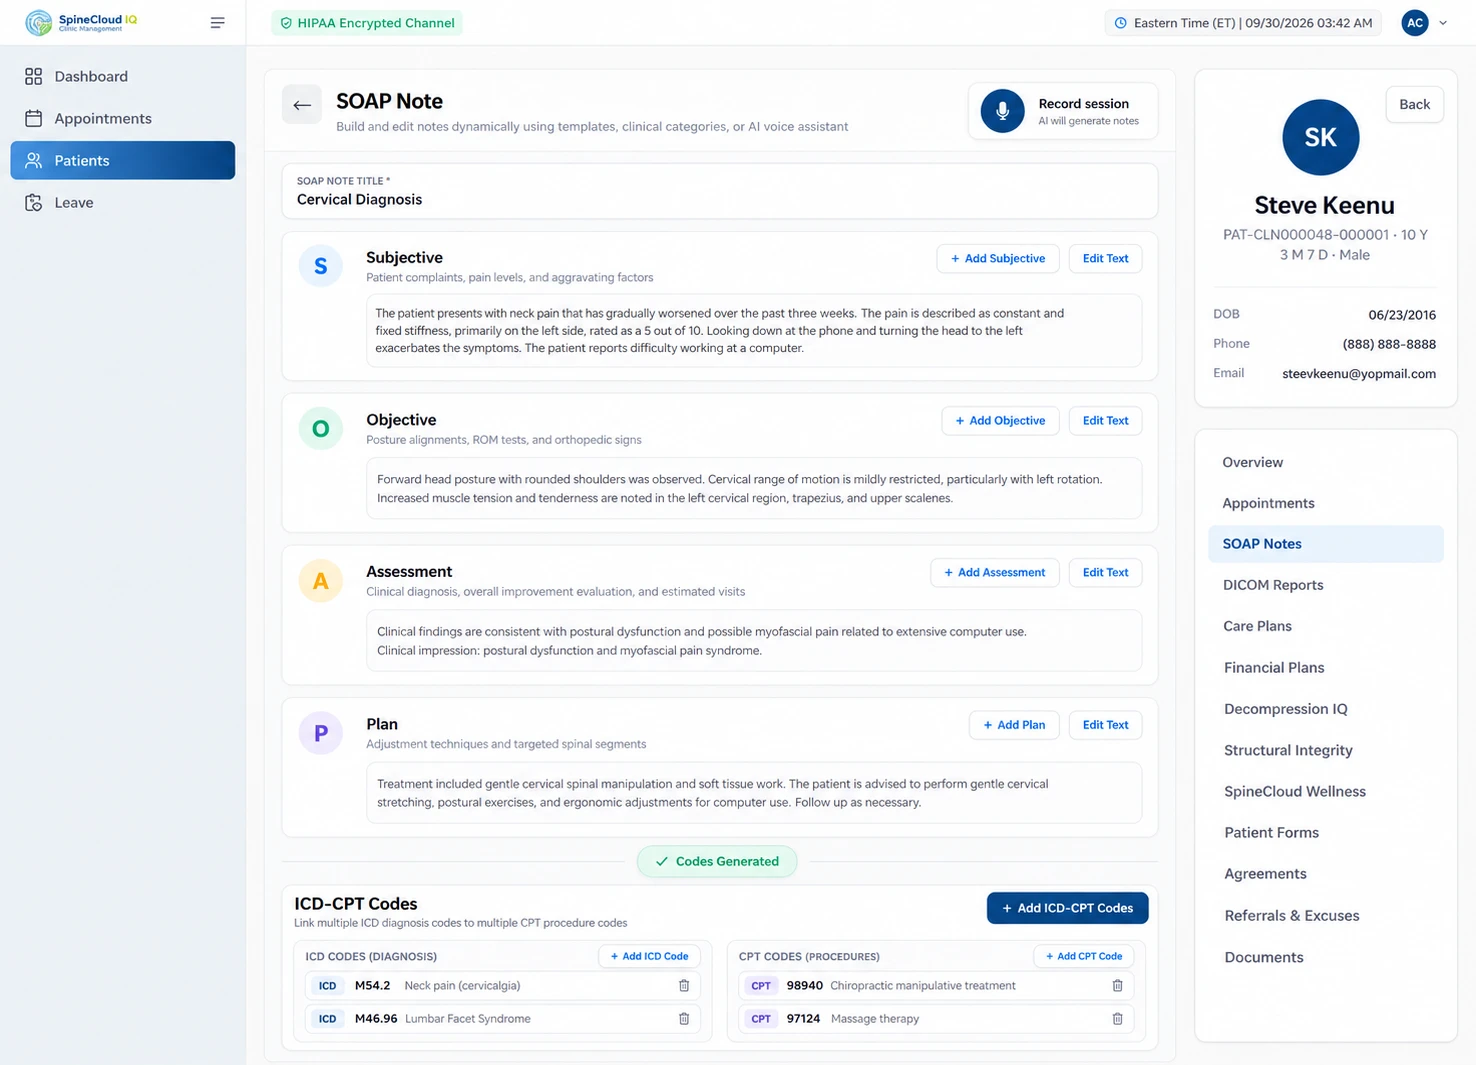Collapse the sidebar with the hamburger icon

point(217,23)
